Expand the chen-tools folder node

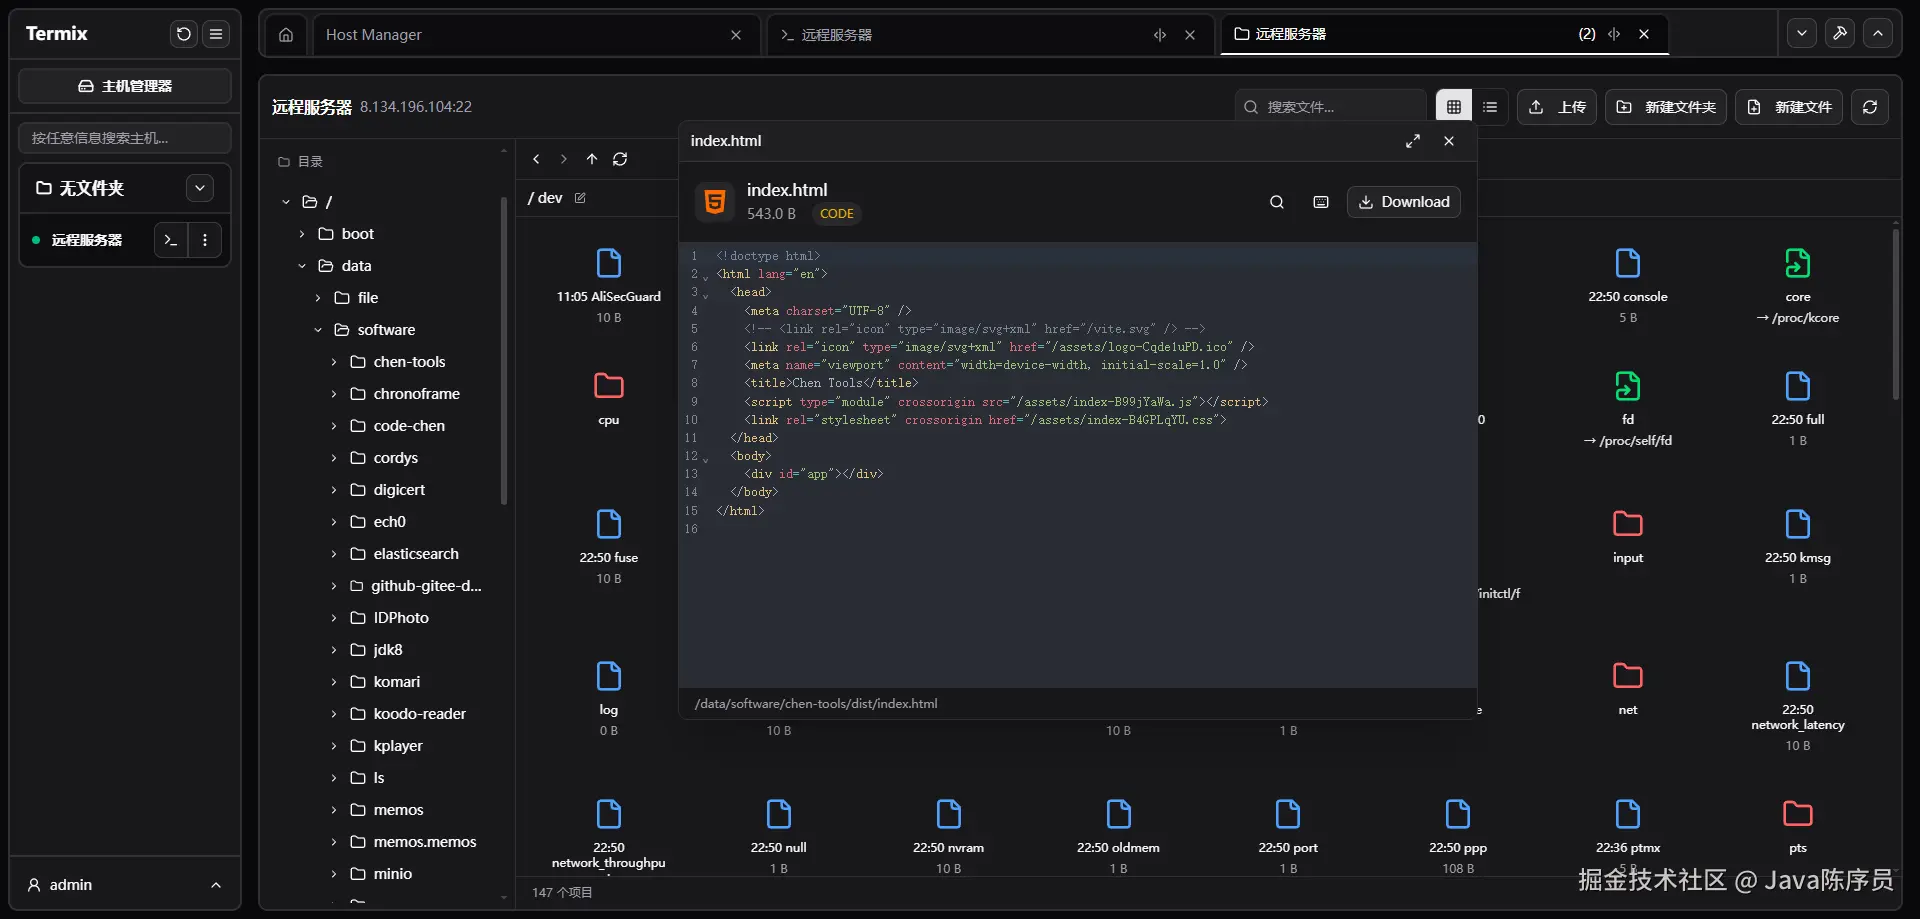[x=334, y=362]
